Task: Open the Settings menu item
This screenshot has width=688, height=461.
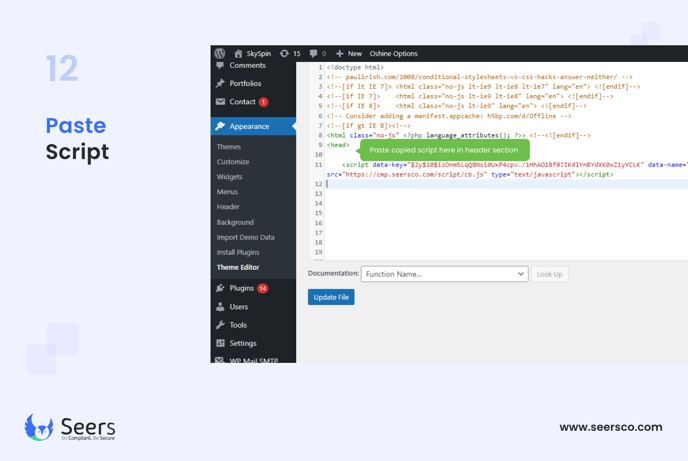Action: 243,343
